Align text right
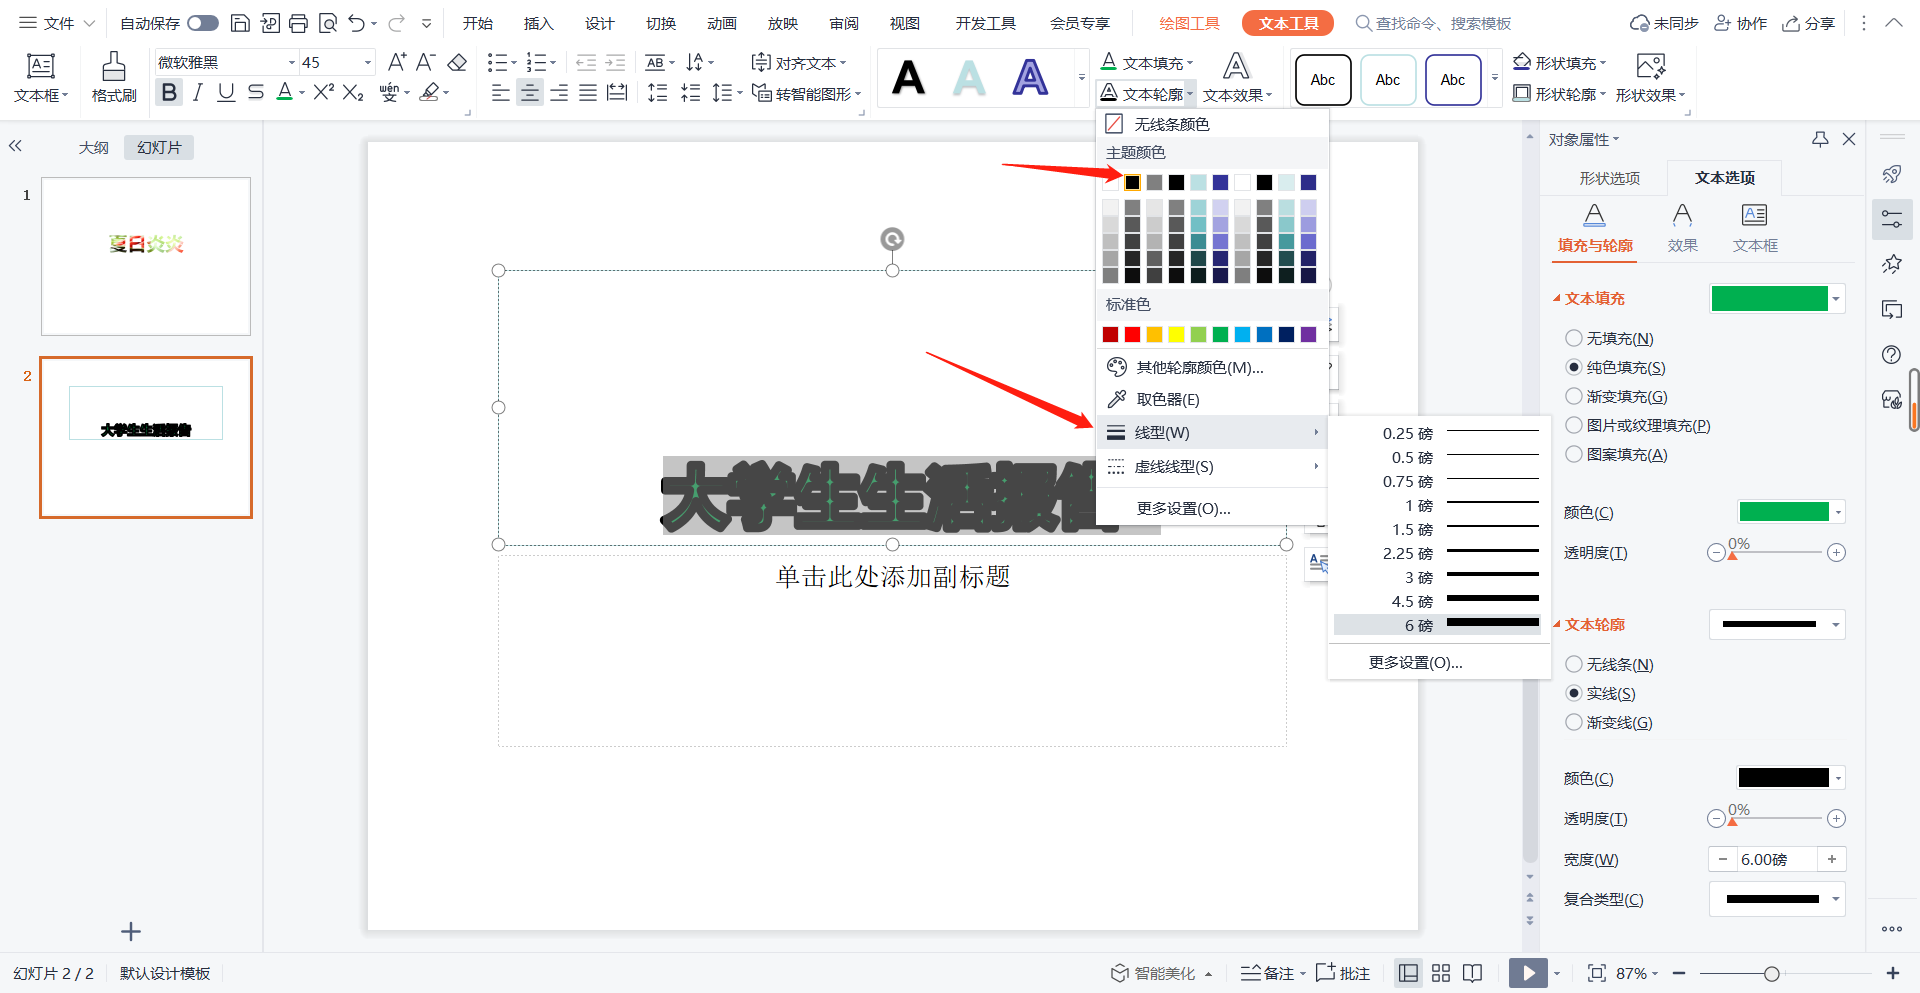This screenshot has height=993, width=1920. (x=559, y=93)
